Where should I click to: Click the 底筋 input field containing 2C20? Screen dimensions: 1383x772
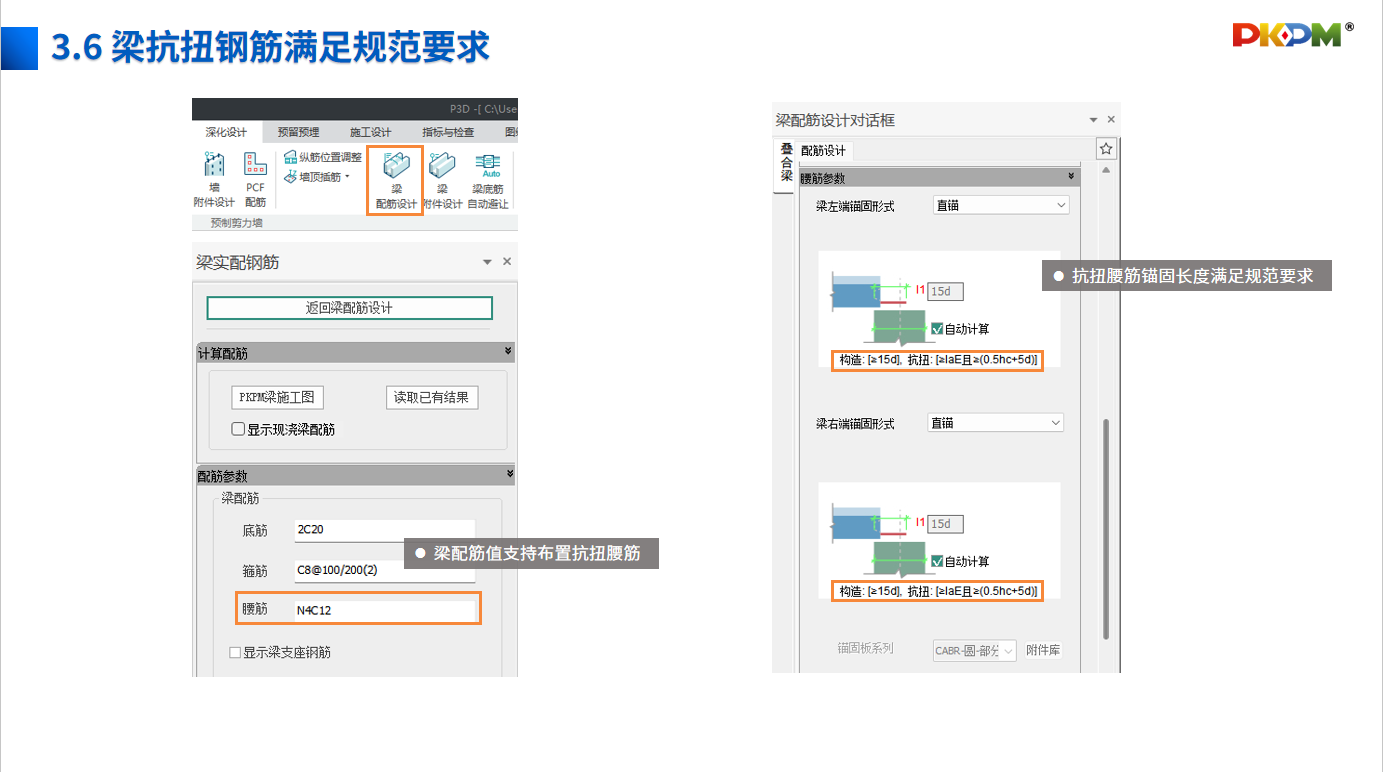(x=384, y=531)
